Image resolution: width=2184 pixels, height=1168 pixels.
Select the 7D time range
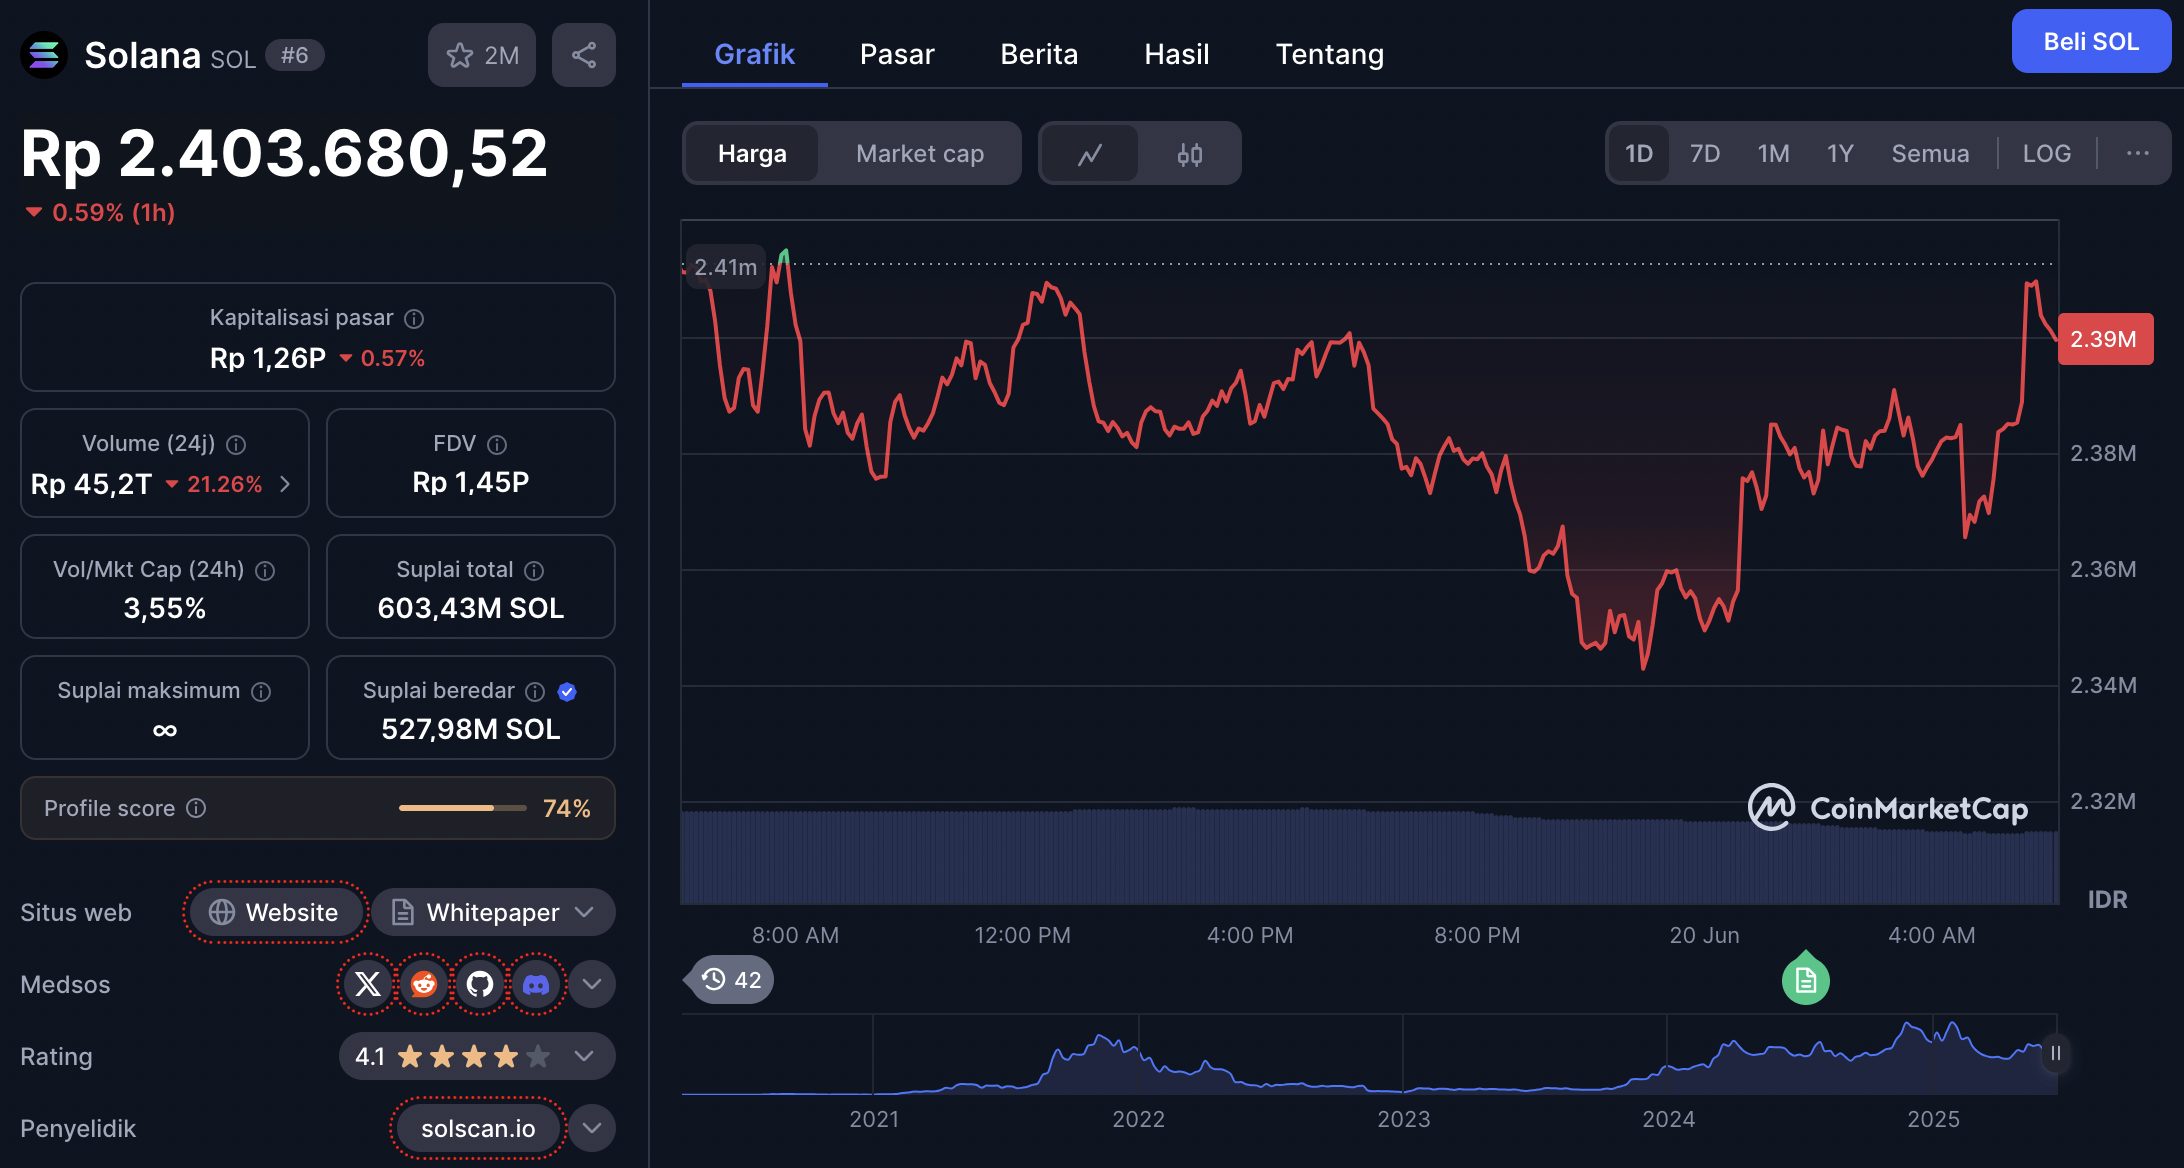tap(1705, 153)
